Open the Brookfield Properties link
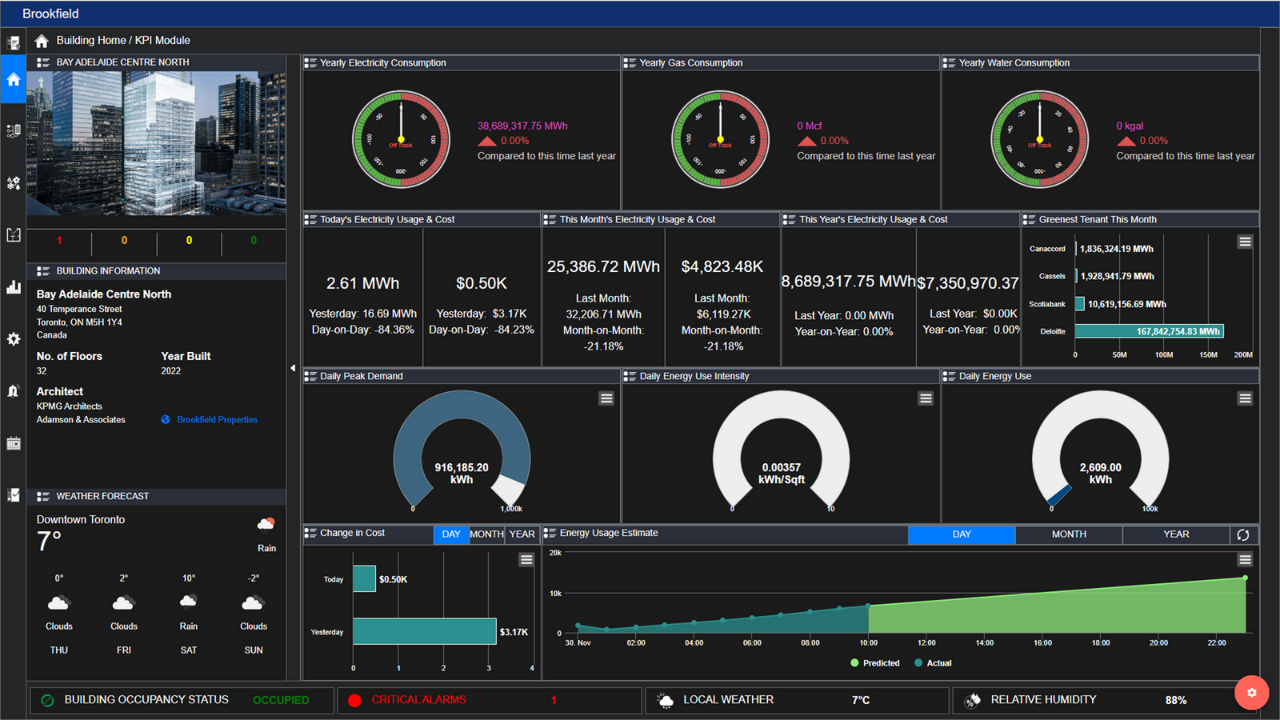This screenshot has height=720, width=1280. (217, 420)
